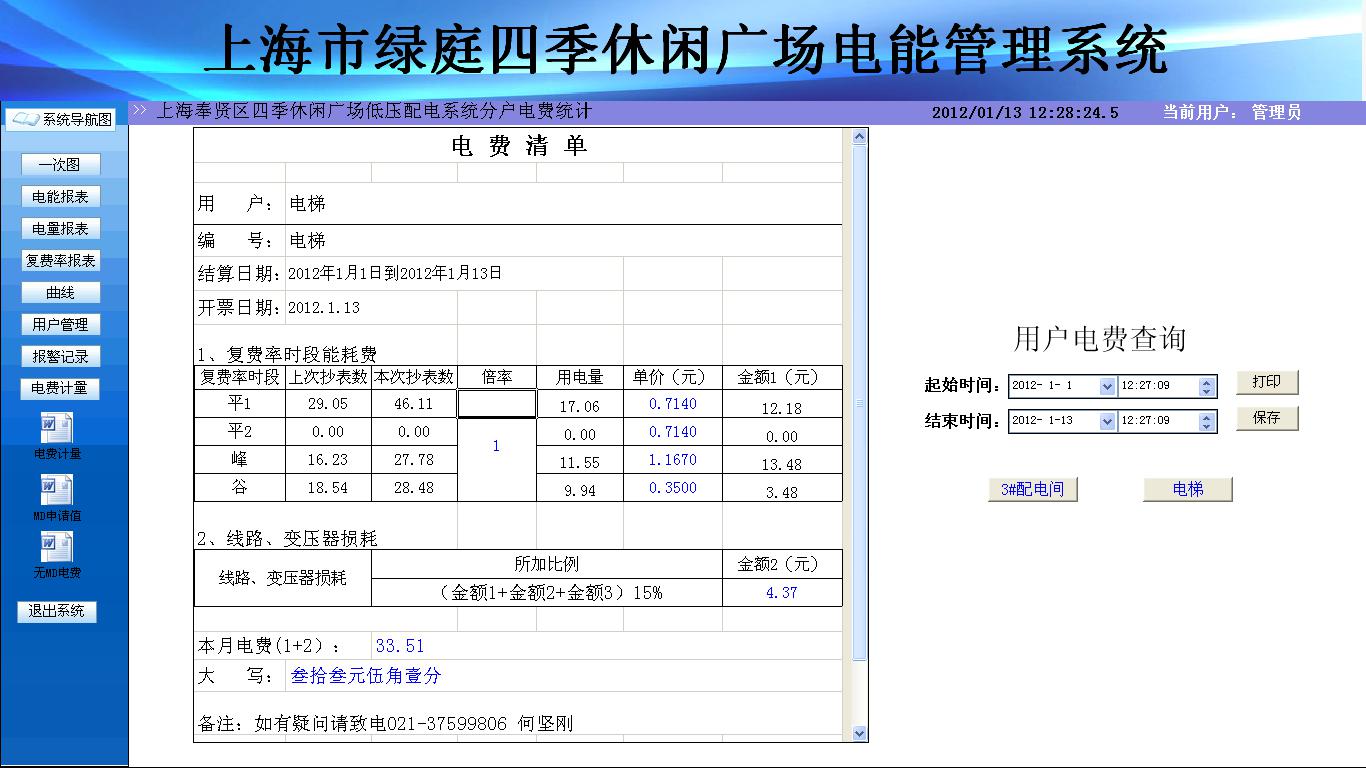
Task: Open the 无MD电费 Word document icon
Action: 56,547
